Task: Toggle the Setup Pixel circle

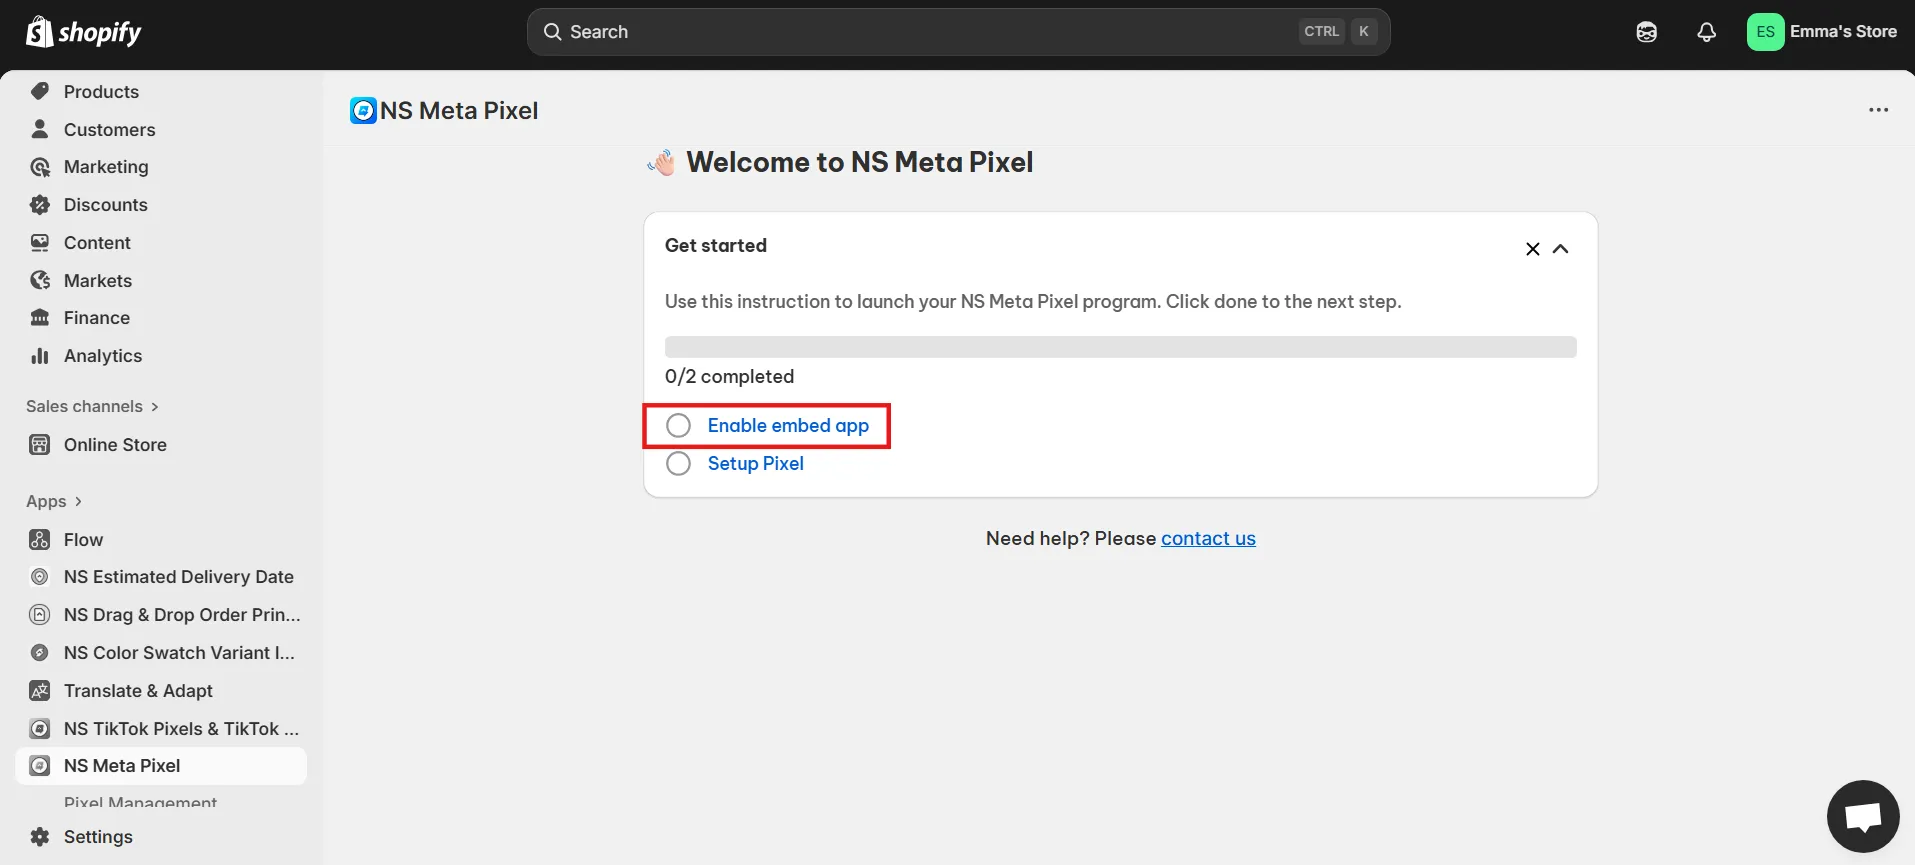Action: 678,464
